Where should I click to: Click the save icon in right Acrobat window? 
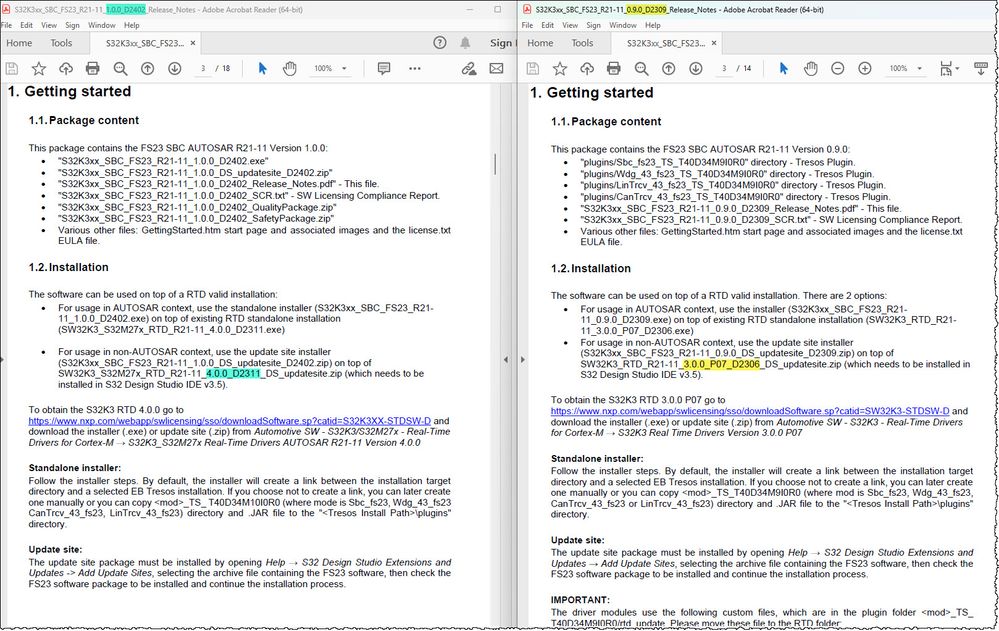[x=533, y=68]
